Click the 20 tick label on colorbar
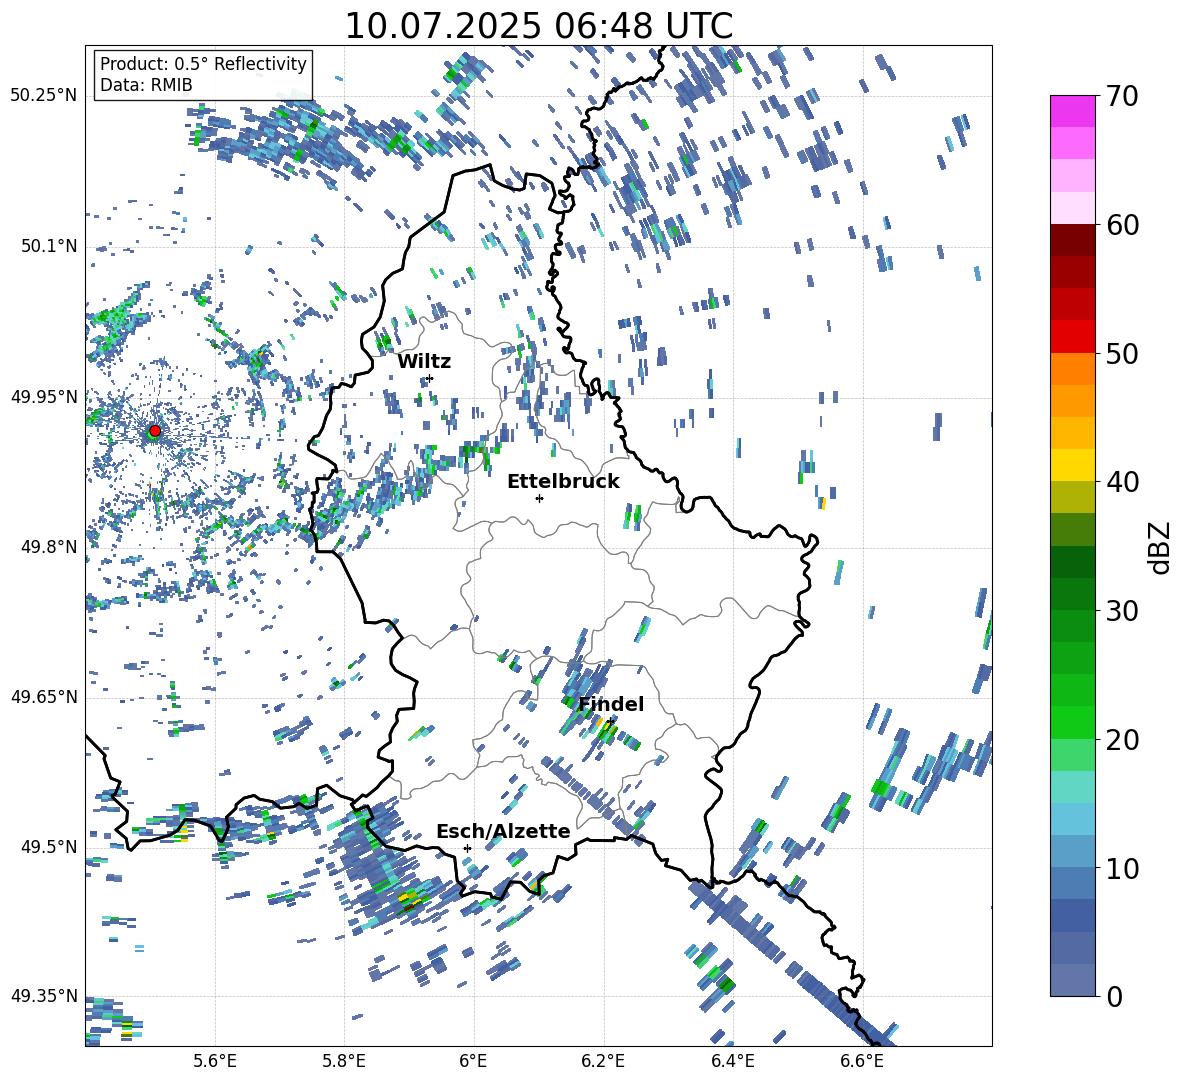Viewport: 1184px width, 1081px height. coord(1121,739)
